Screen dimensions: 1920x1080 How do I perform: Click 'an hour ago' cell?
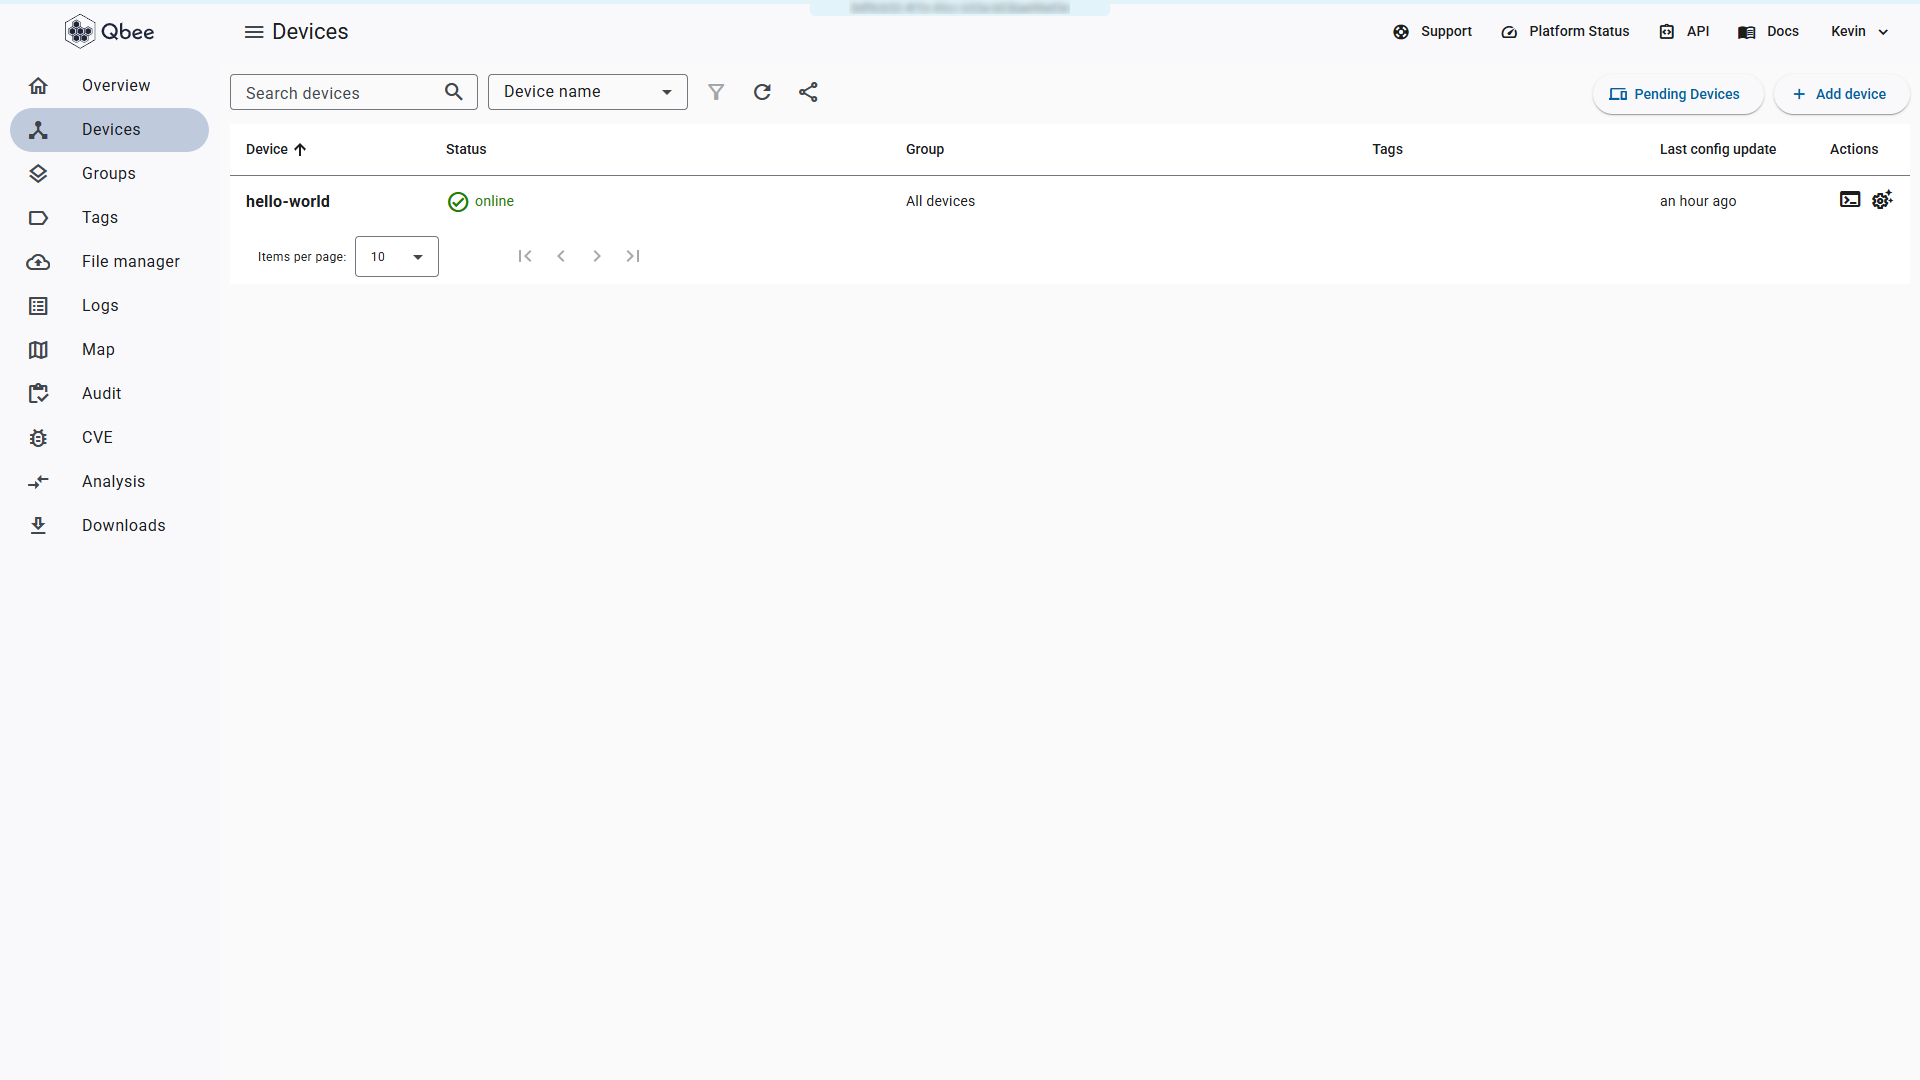[x=1698, y=202]
